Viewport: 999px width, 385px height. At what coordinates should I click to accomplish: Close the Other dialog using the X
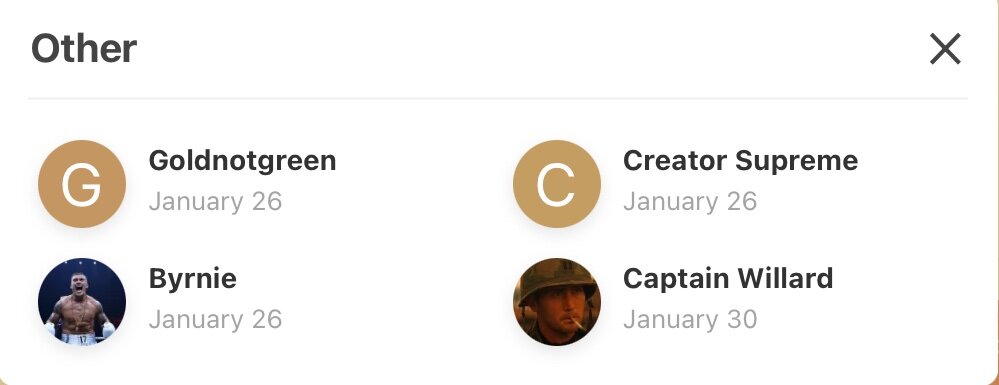click(945, 49)
